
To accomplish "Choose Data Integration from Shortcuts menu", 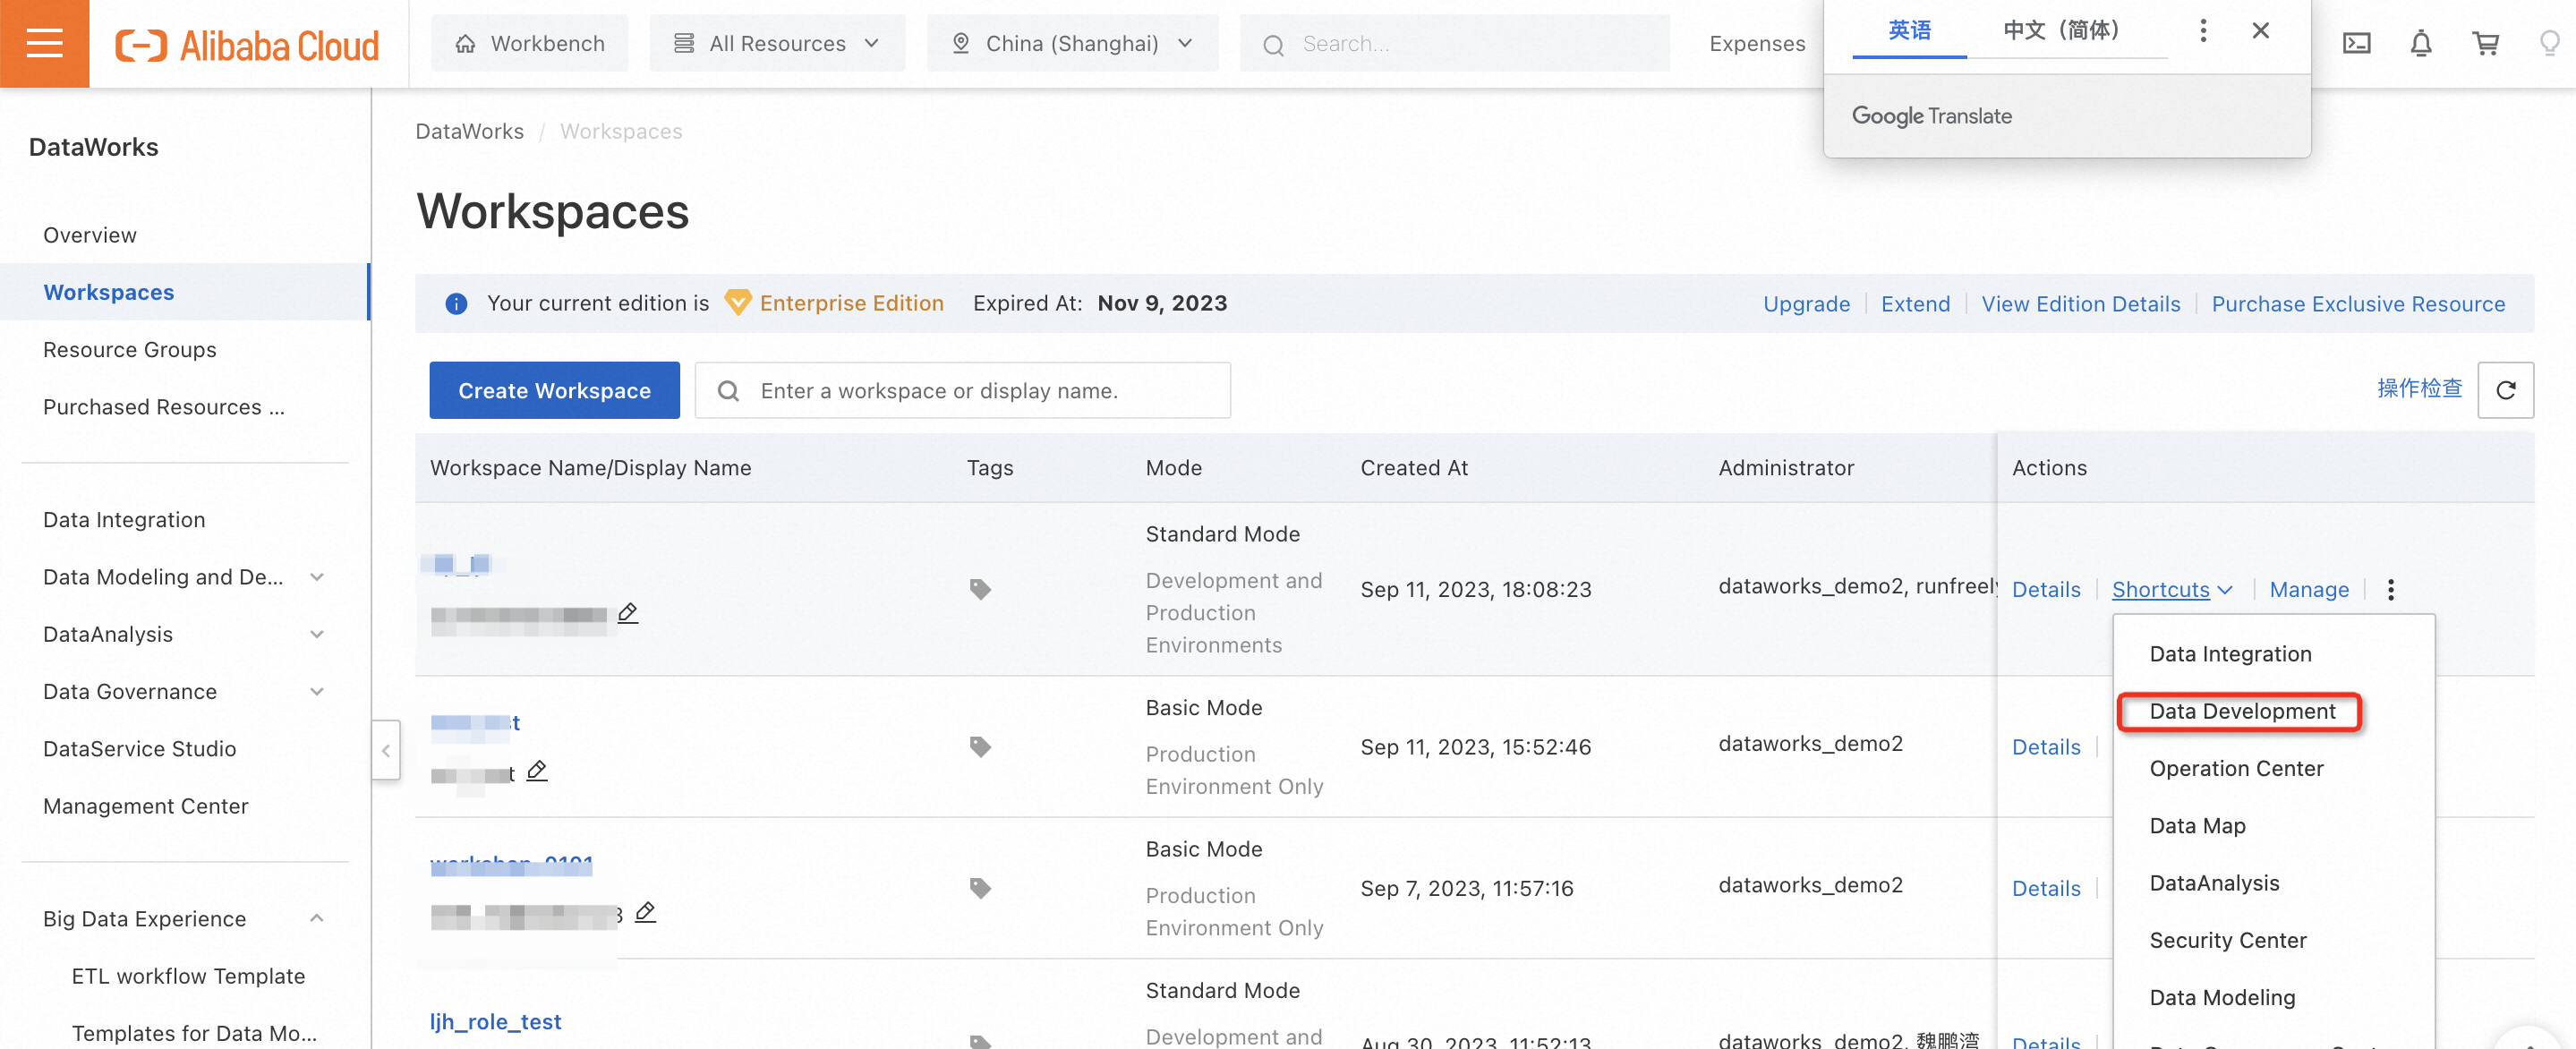I will [x=2230, y=654].
